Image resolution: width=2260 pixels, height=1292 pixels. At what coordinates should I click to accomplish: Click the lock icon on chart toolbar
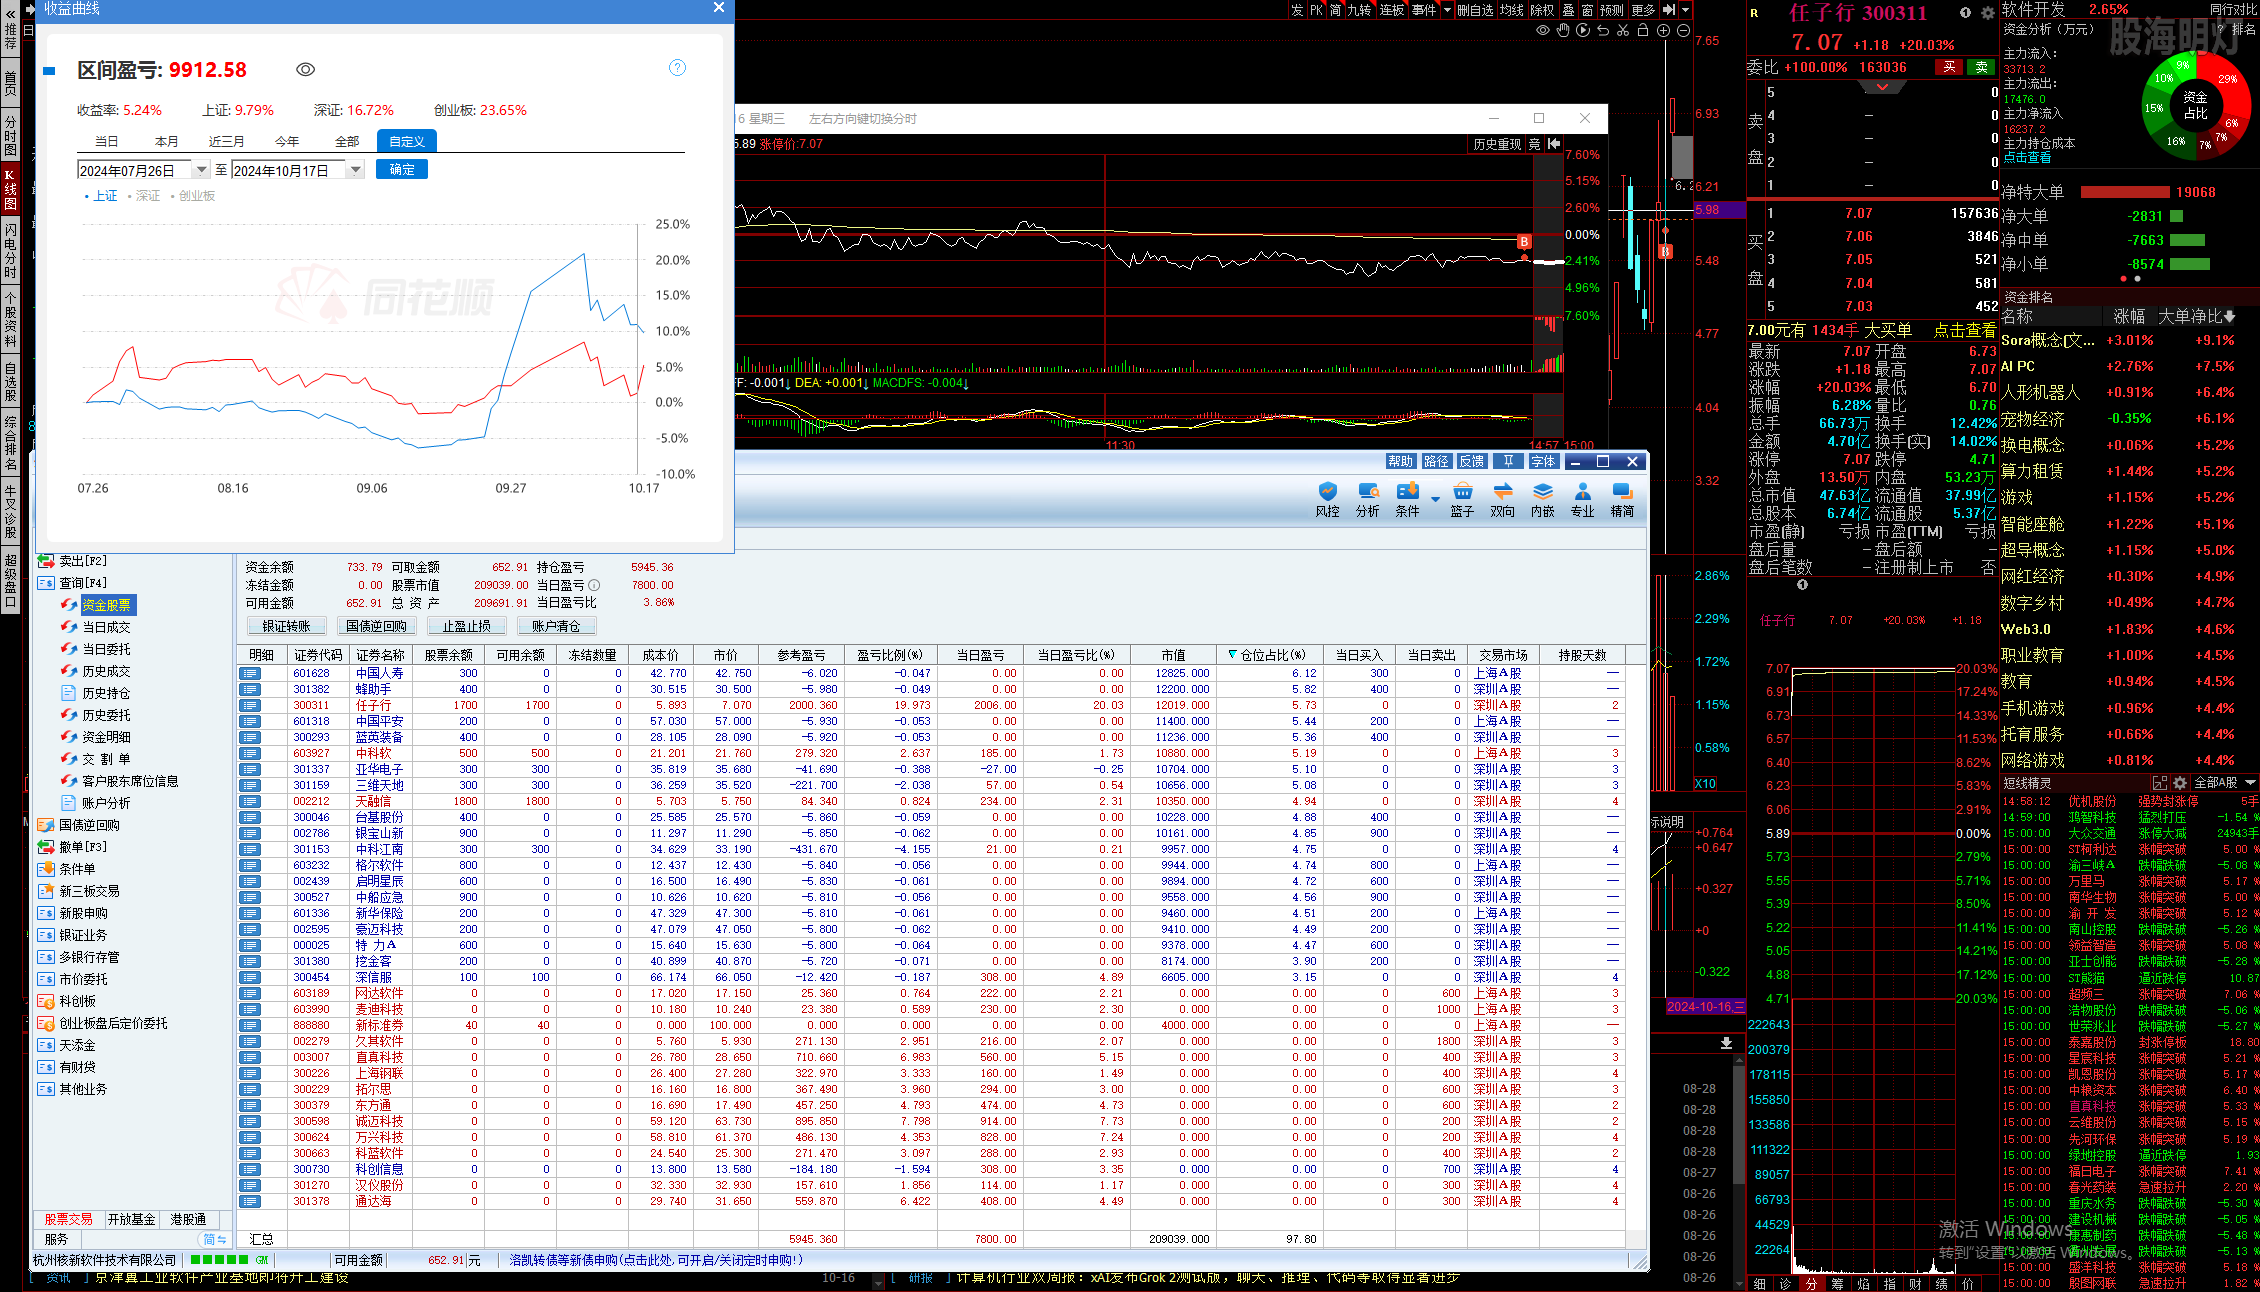coord(1643,30)
